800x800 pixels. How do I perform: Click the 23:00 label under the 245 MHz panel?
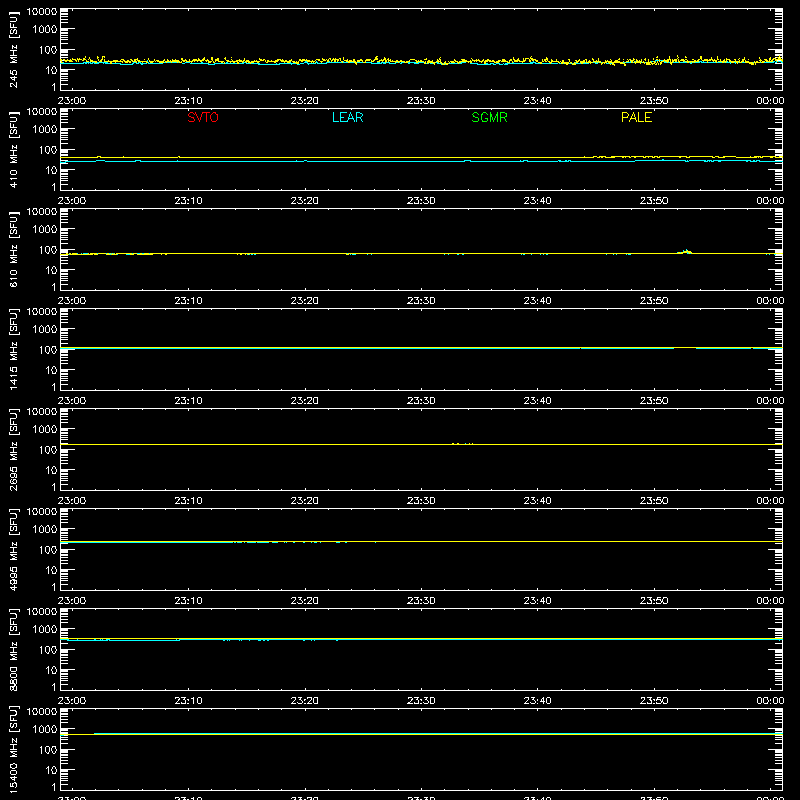pos(72,101)
